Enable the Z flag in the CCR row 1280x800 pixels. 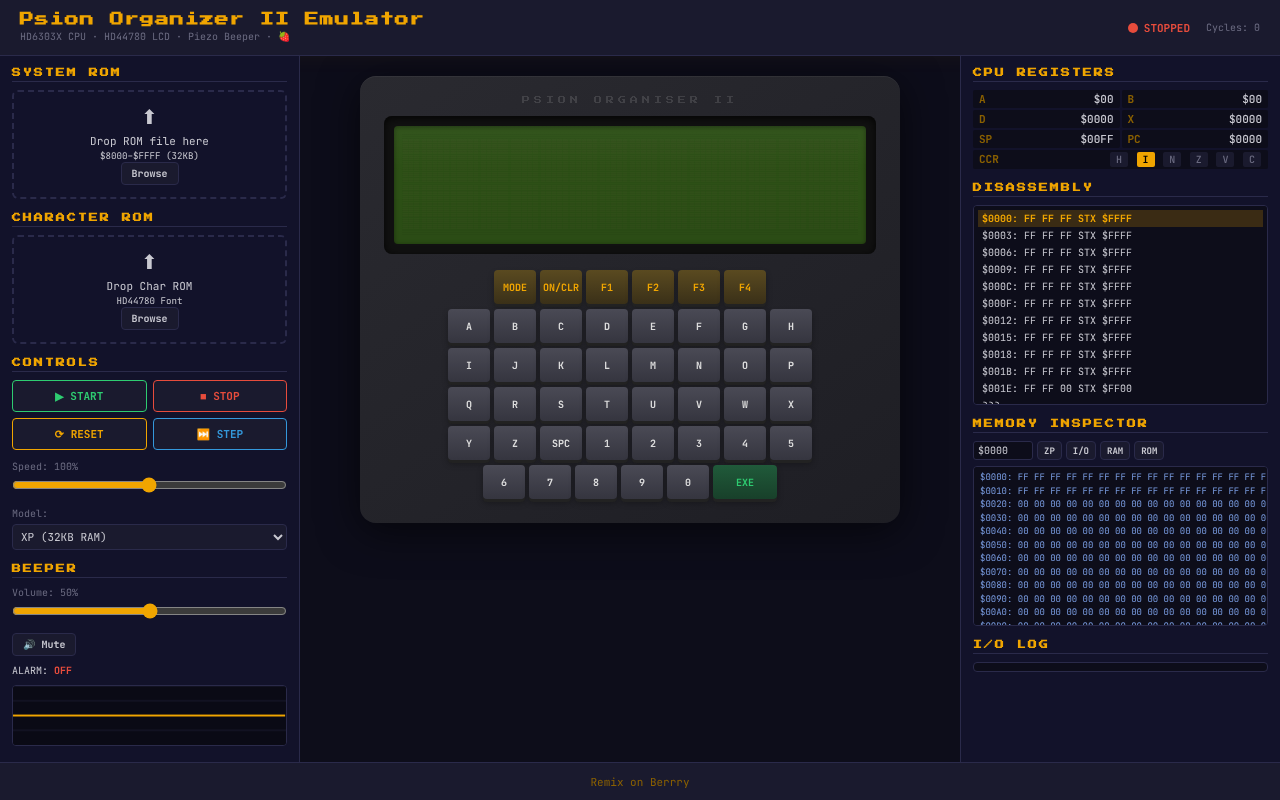pos(1198,159)
